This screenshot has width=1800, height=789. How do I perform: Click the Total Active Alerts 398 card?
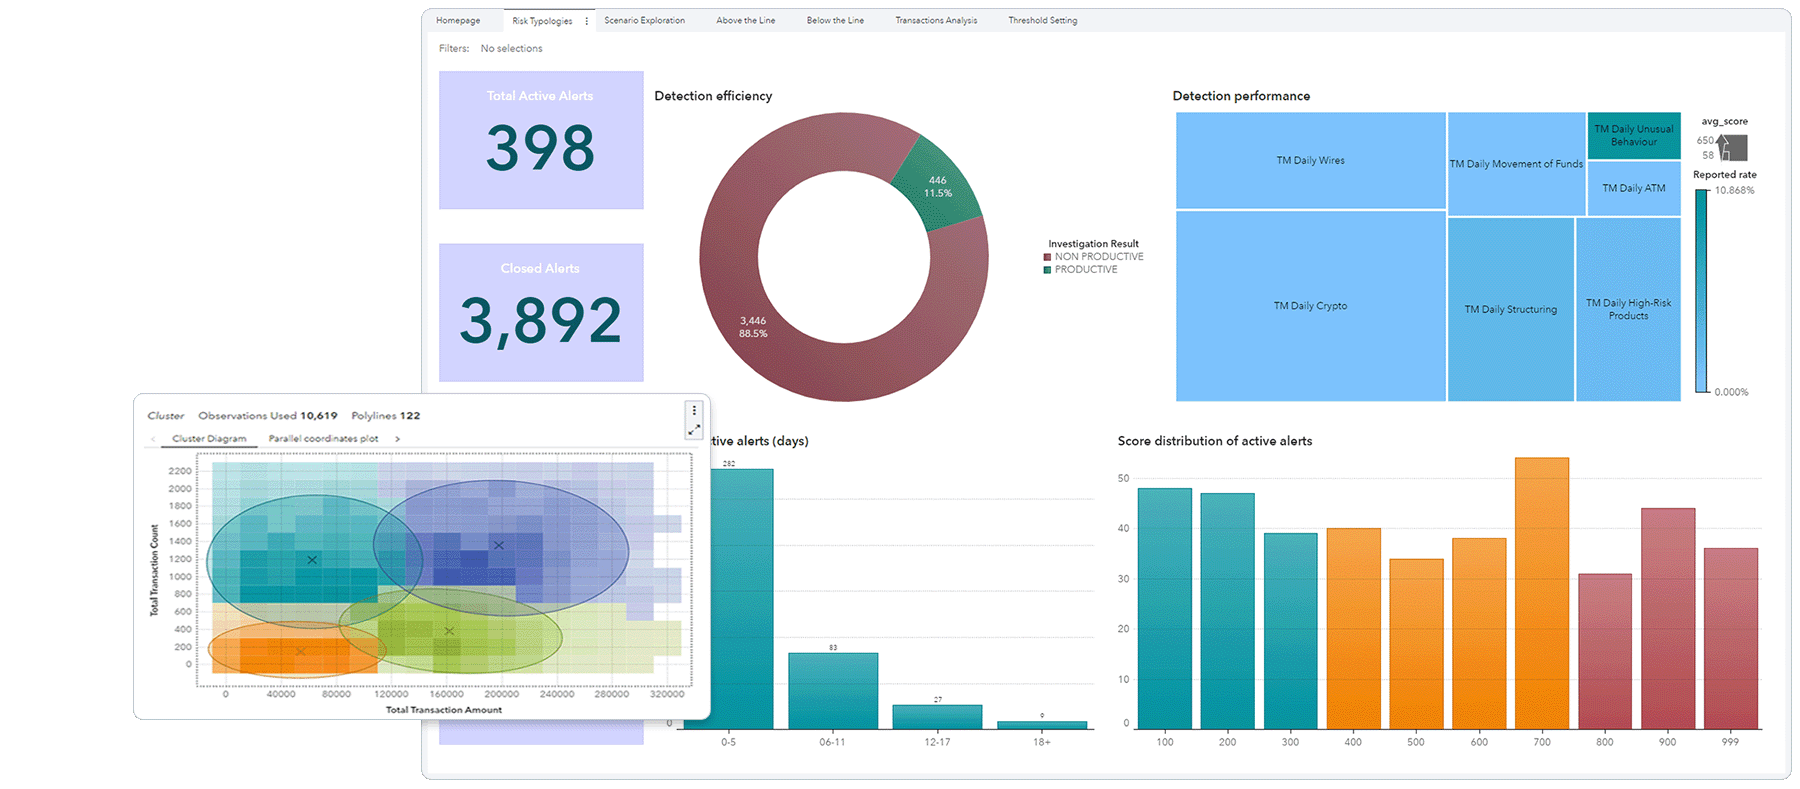541,140
